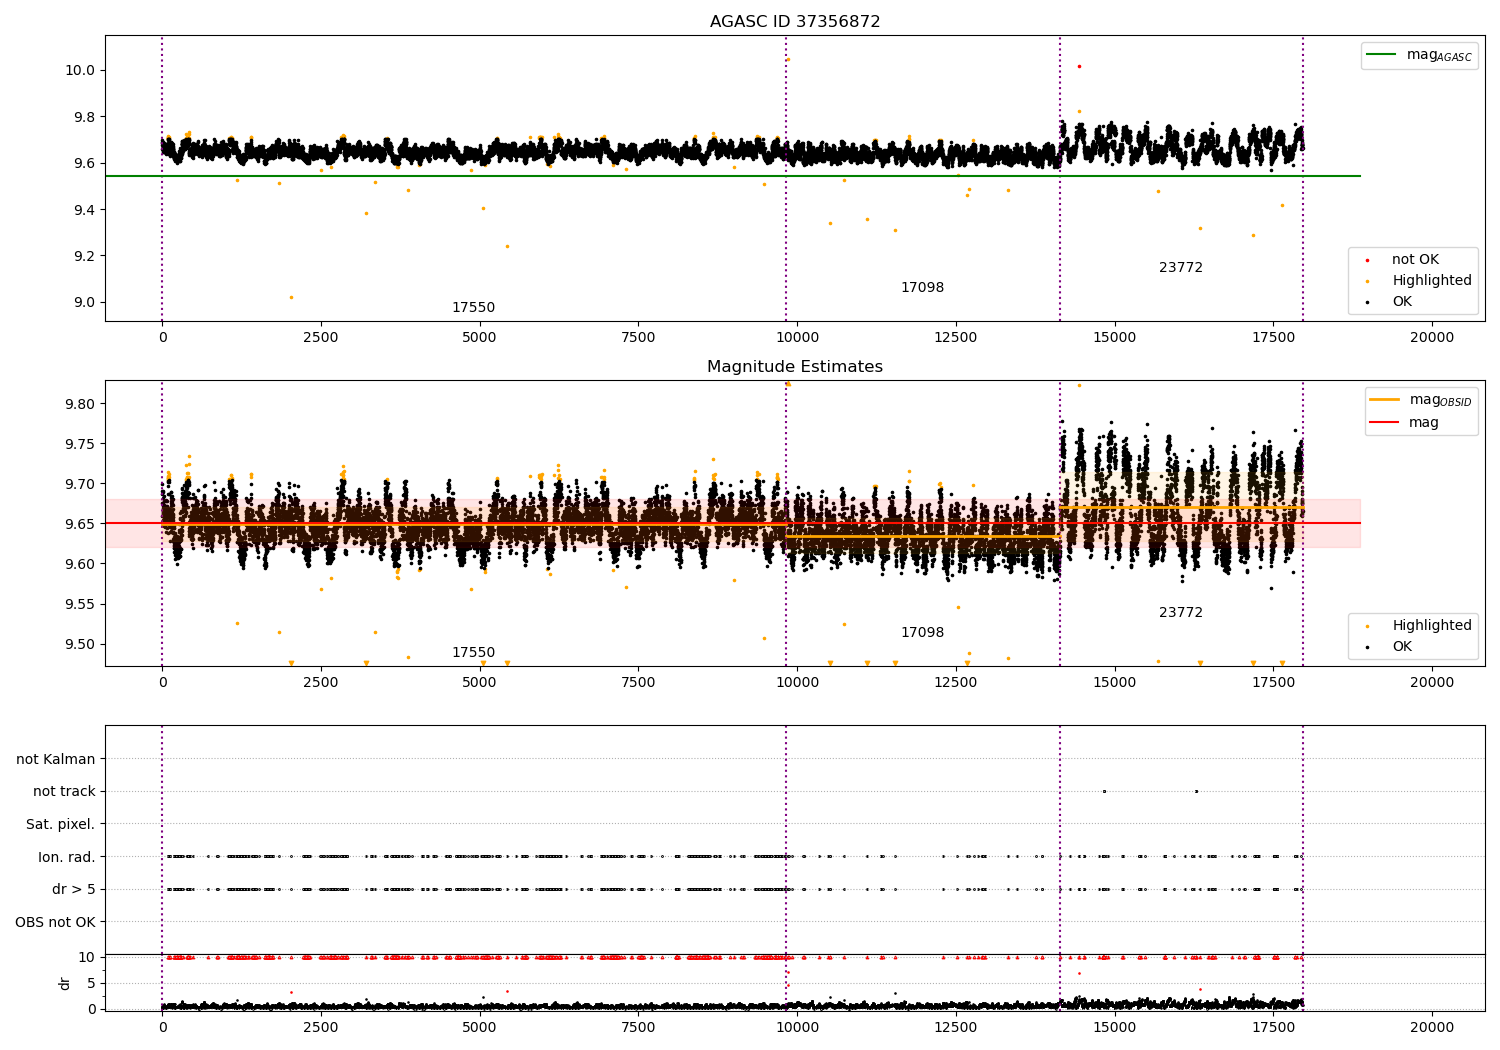Click the OBSID label 23772 in the top plot
1500x1050 pixels.
coord(1181,268)
